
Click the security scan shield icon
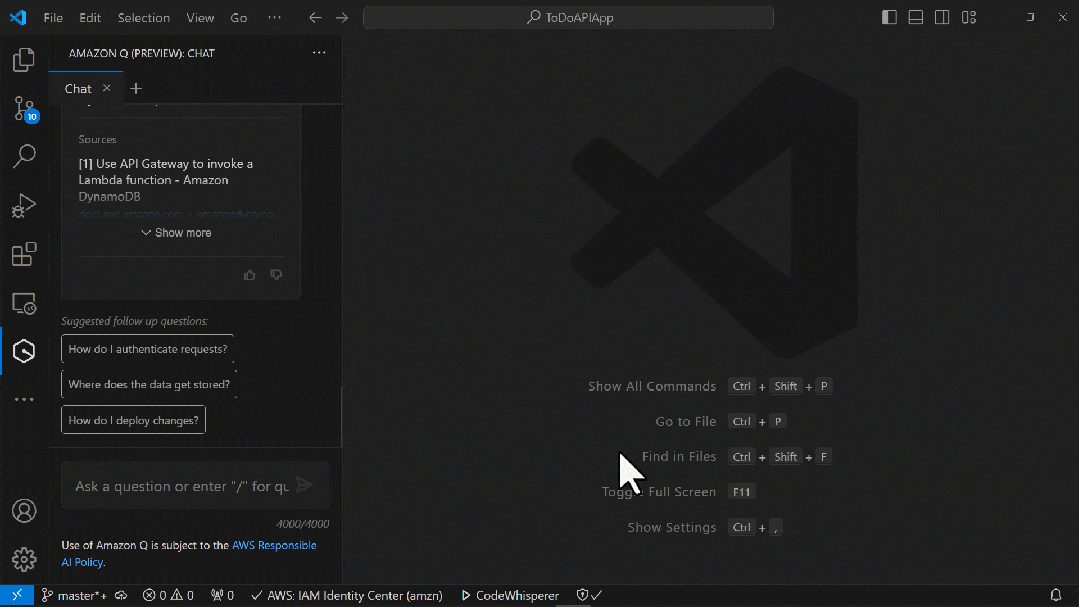pyautogui.click(x=588, y=595)
